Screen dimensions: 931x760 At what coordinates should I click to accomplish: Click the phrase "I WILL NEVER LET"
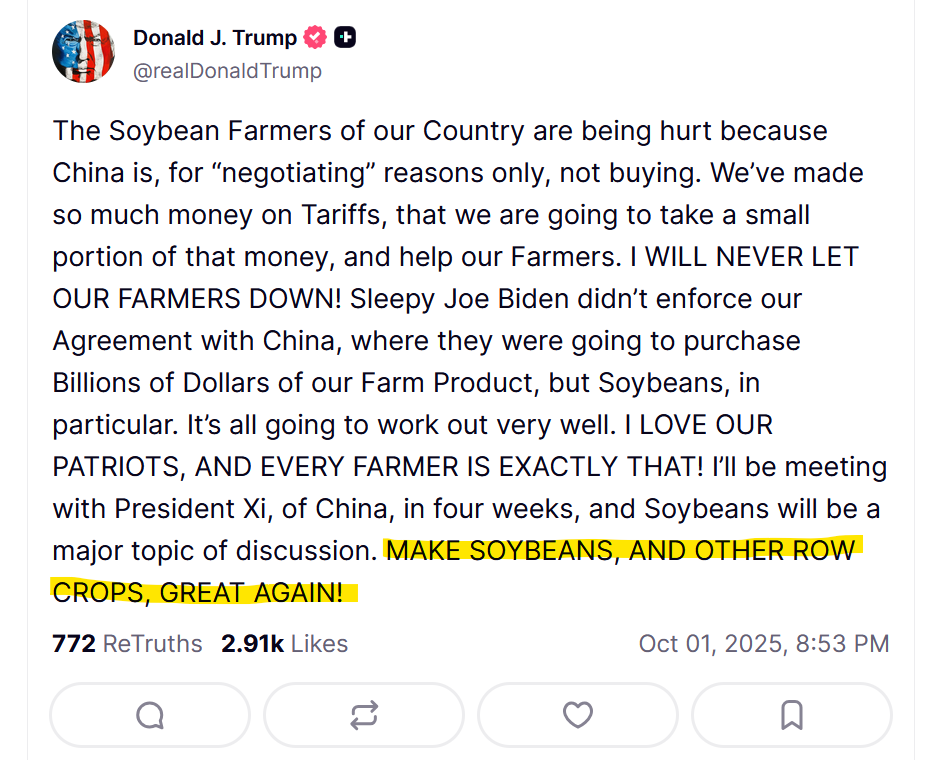click(751, 256)
